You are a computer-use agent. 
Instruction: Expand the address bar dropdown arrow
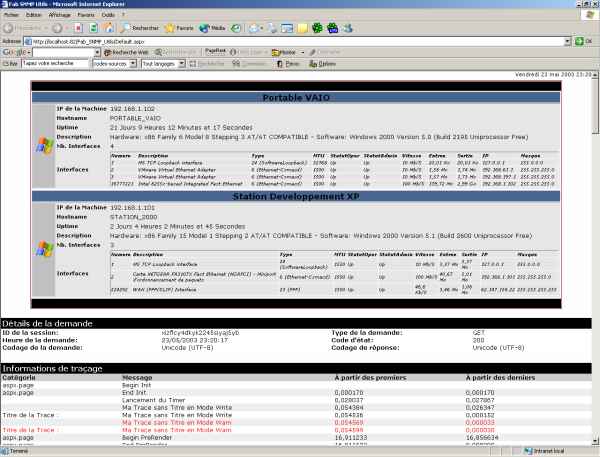coord(567,41)
